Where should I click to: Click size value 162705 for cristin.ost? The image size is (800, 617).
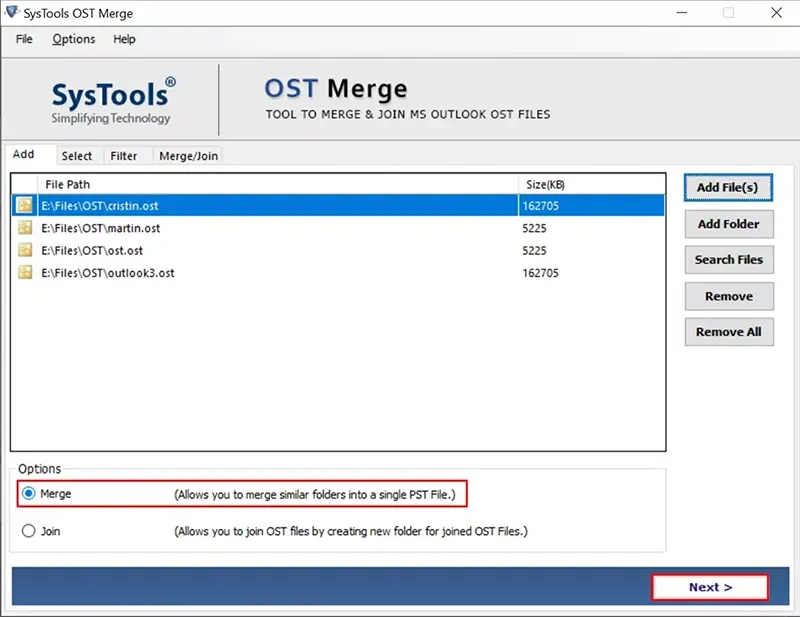[540, 206]
